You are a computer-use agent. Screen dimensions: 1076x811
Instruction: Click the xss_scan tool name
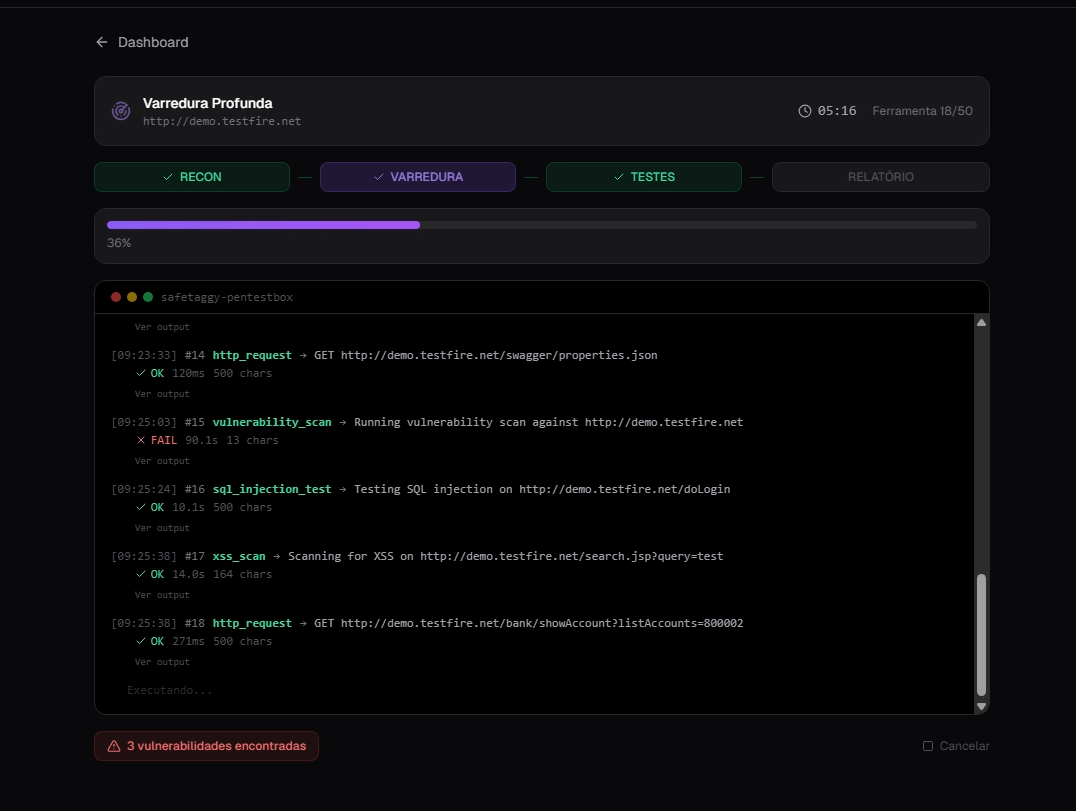pyautogui.click(x=239, y=556)
